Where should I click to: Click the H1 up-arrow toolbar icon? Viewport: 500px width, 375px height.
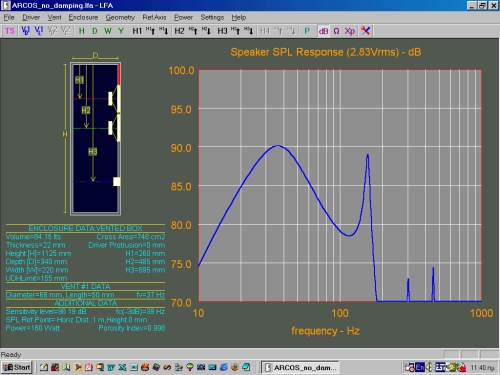(x=150, y=31)
